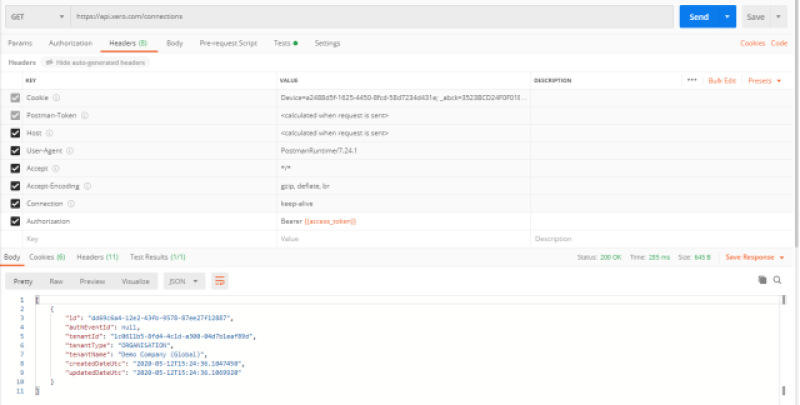Viewport: 800px width, 405px height.
Task: Open the Send button dropdown arrow
Action: 727,17
